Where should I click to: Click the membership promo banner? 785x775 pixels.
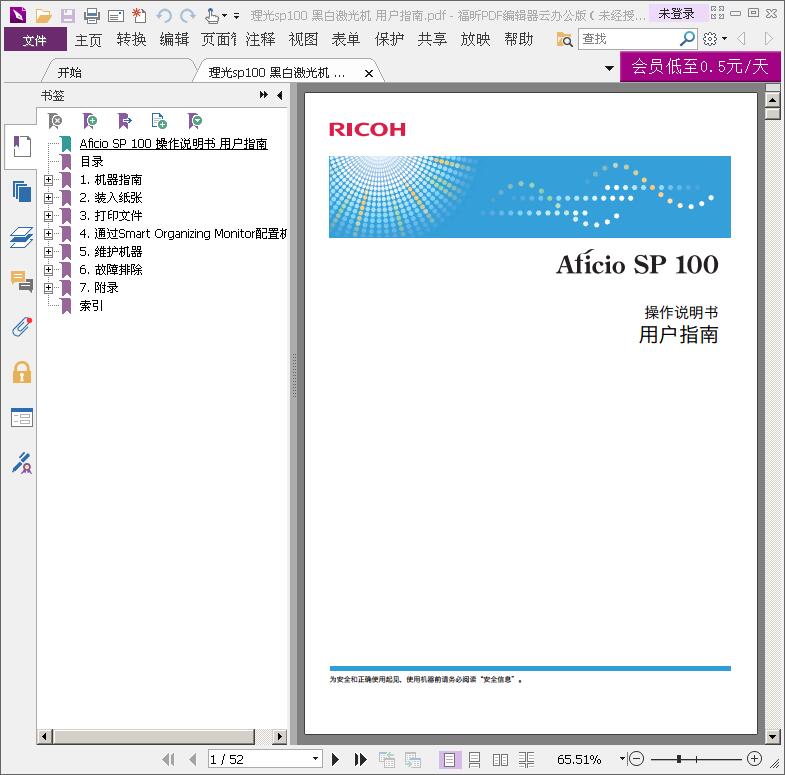tap(699, 67)
